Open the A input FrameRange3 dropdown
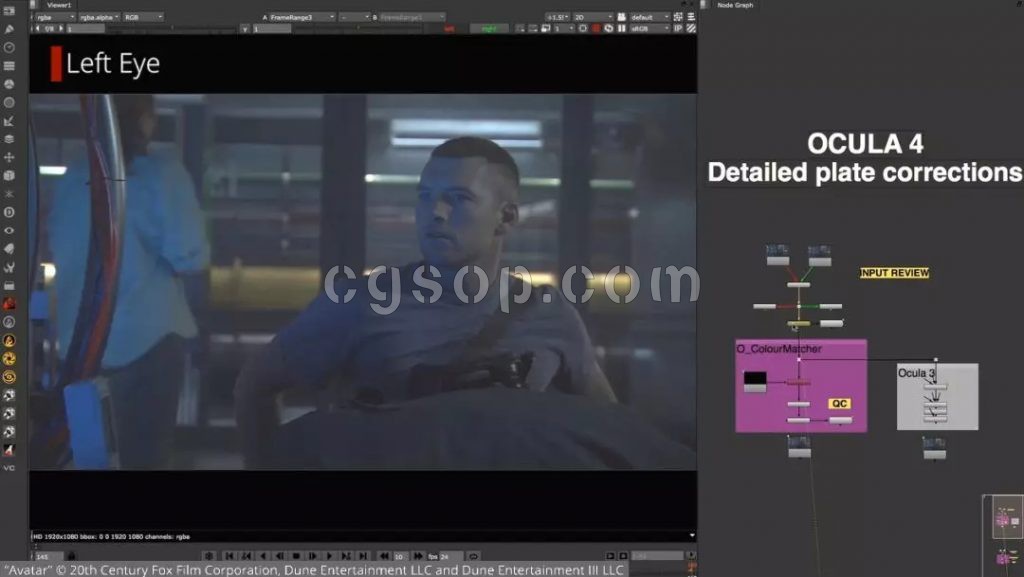The height and width of the screenshot is (577, 1024). coord(302,17)
